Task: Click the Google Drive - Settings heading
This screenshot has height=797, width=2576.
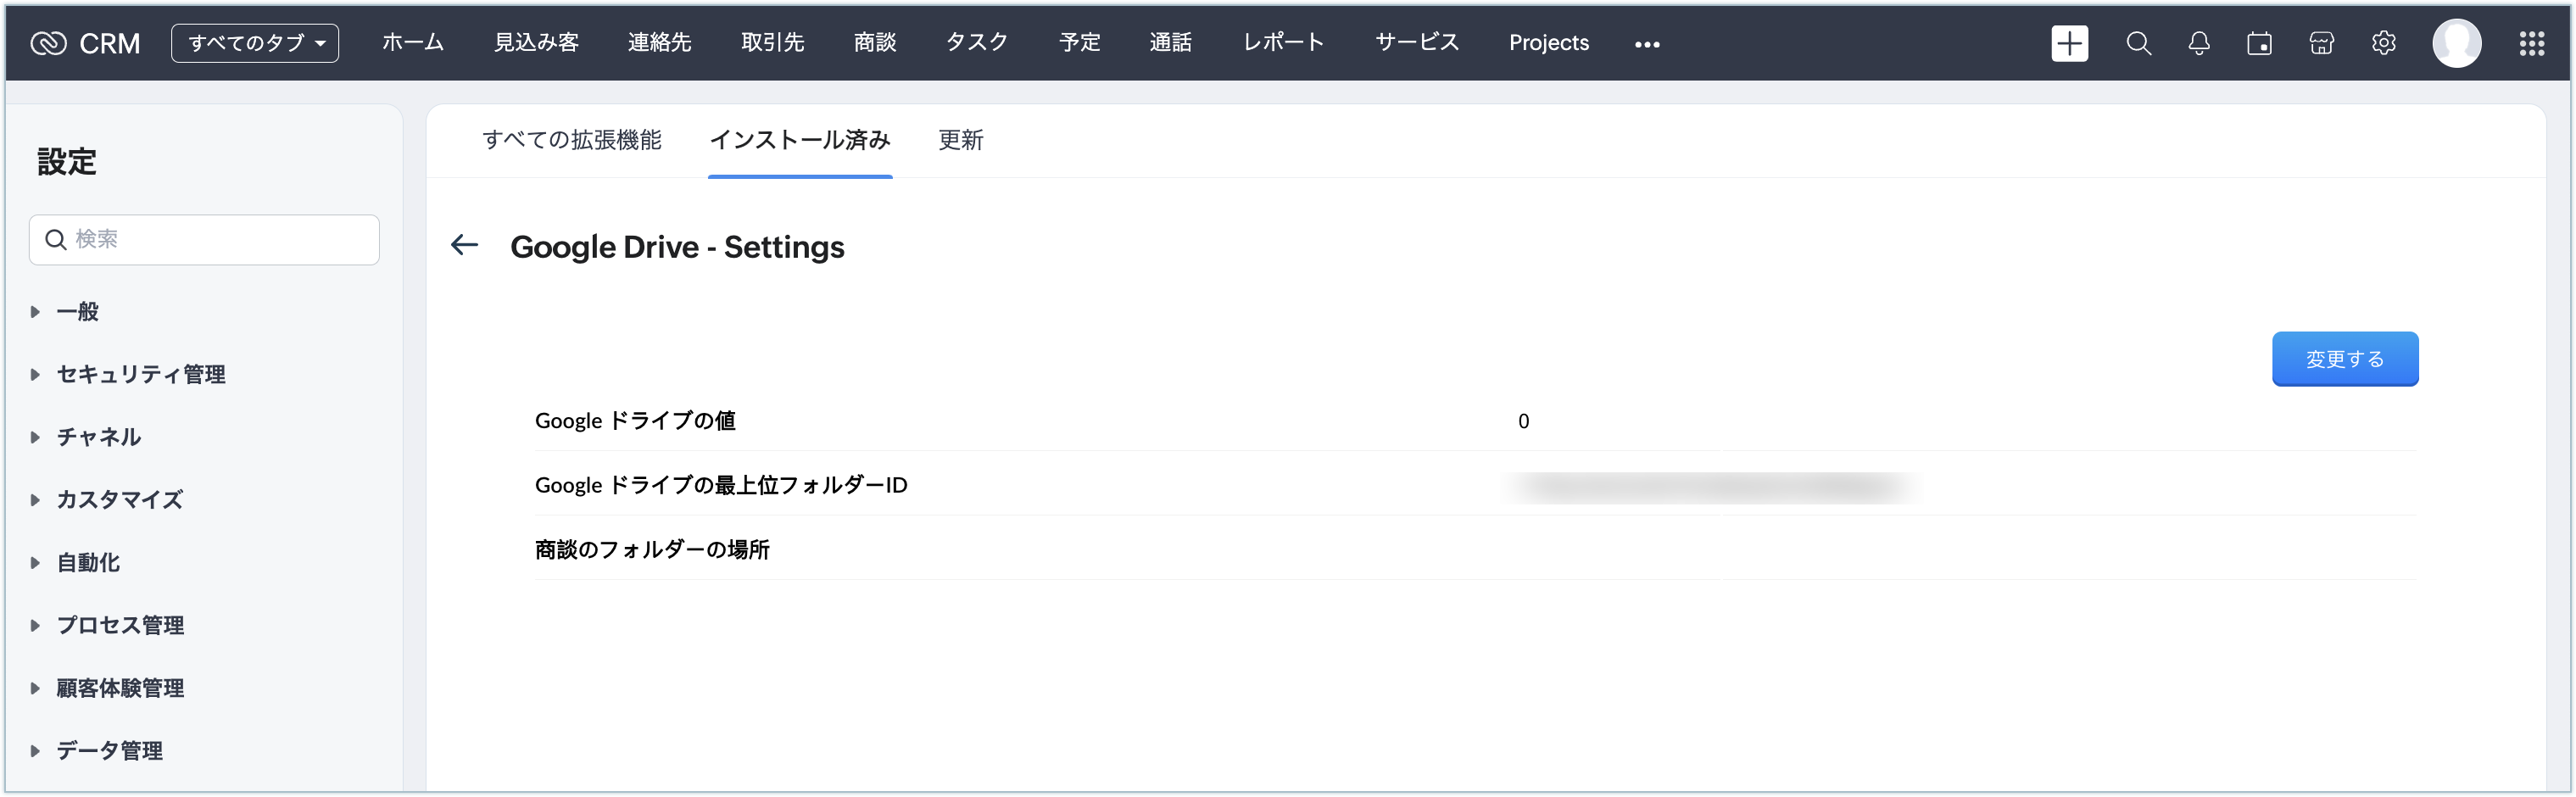Action: click(x=677, y=247)
